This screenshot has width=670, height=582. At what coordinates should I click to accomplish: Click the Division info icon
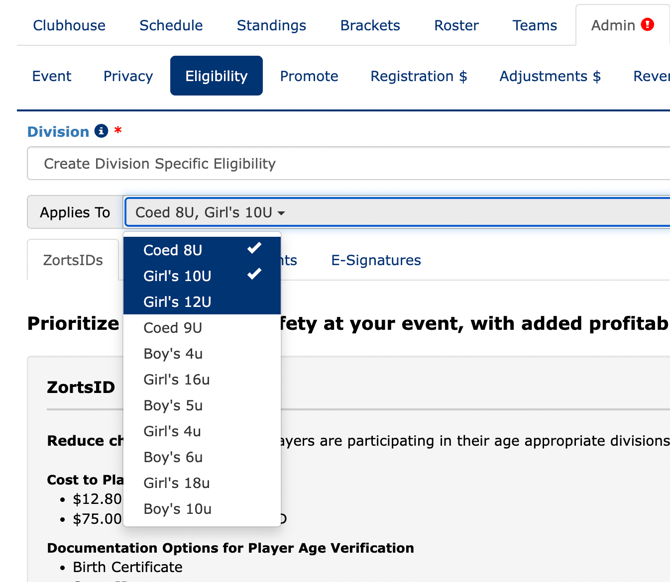pyautogui.click(x=101, y=131)
